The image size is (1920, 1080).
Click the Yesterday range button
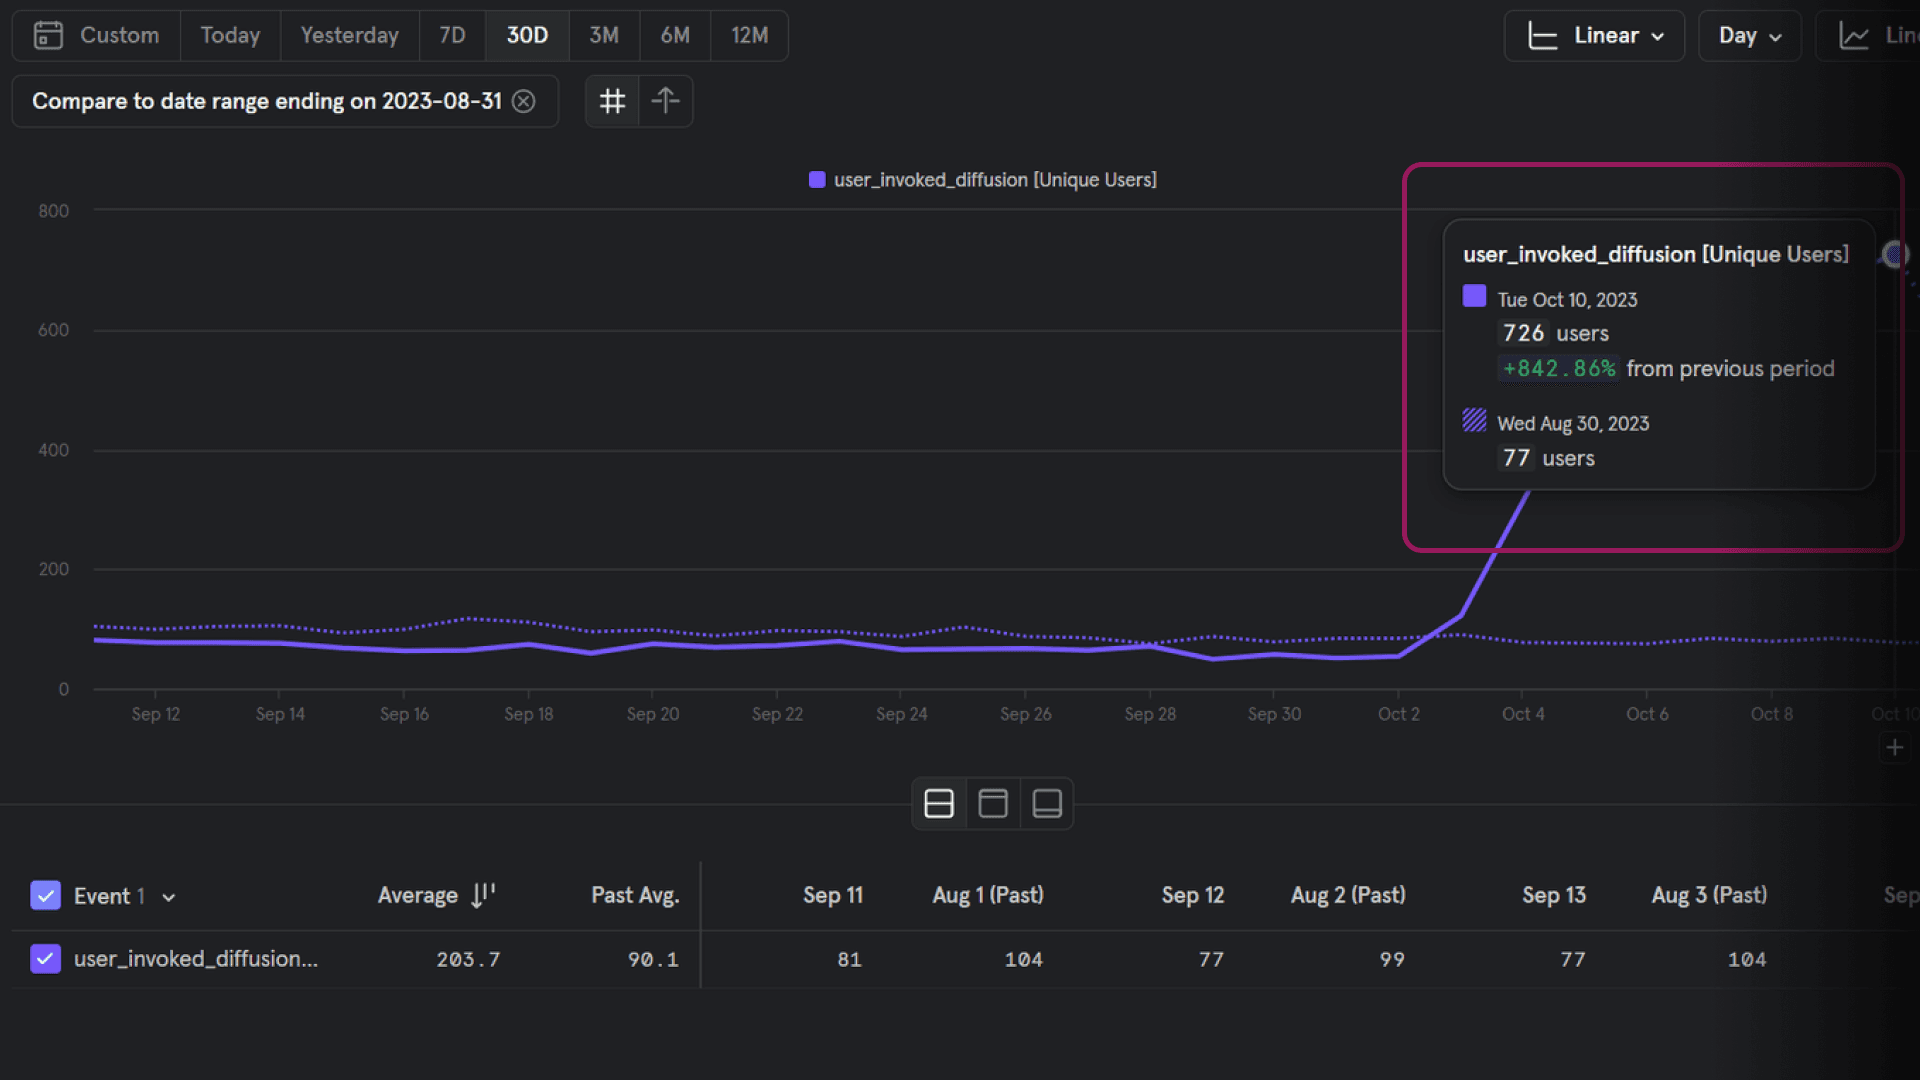pos(349,36)
